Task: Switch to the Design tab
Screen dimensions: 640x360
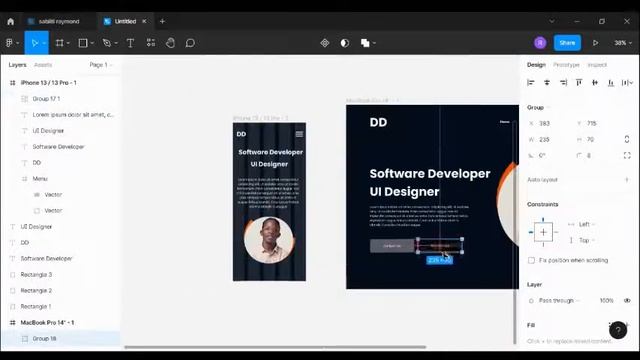Action: click(x=536, y=65)
